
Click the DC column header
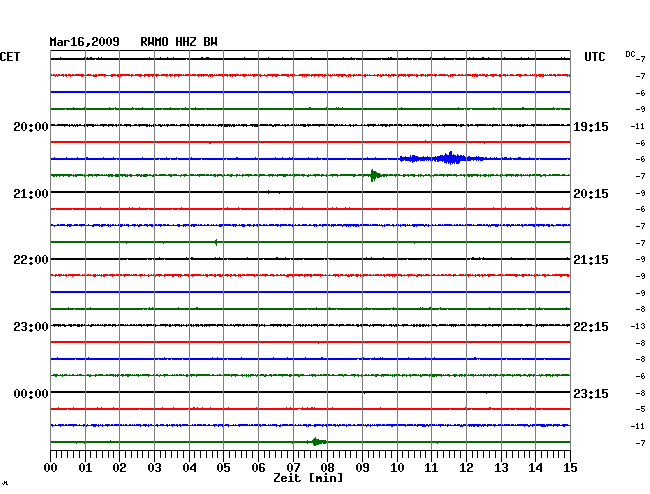[630, 54]
